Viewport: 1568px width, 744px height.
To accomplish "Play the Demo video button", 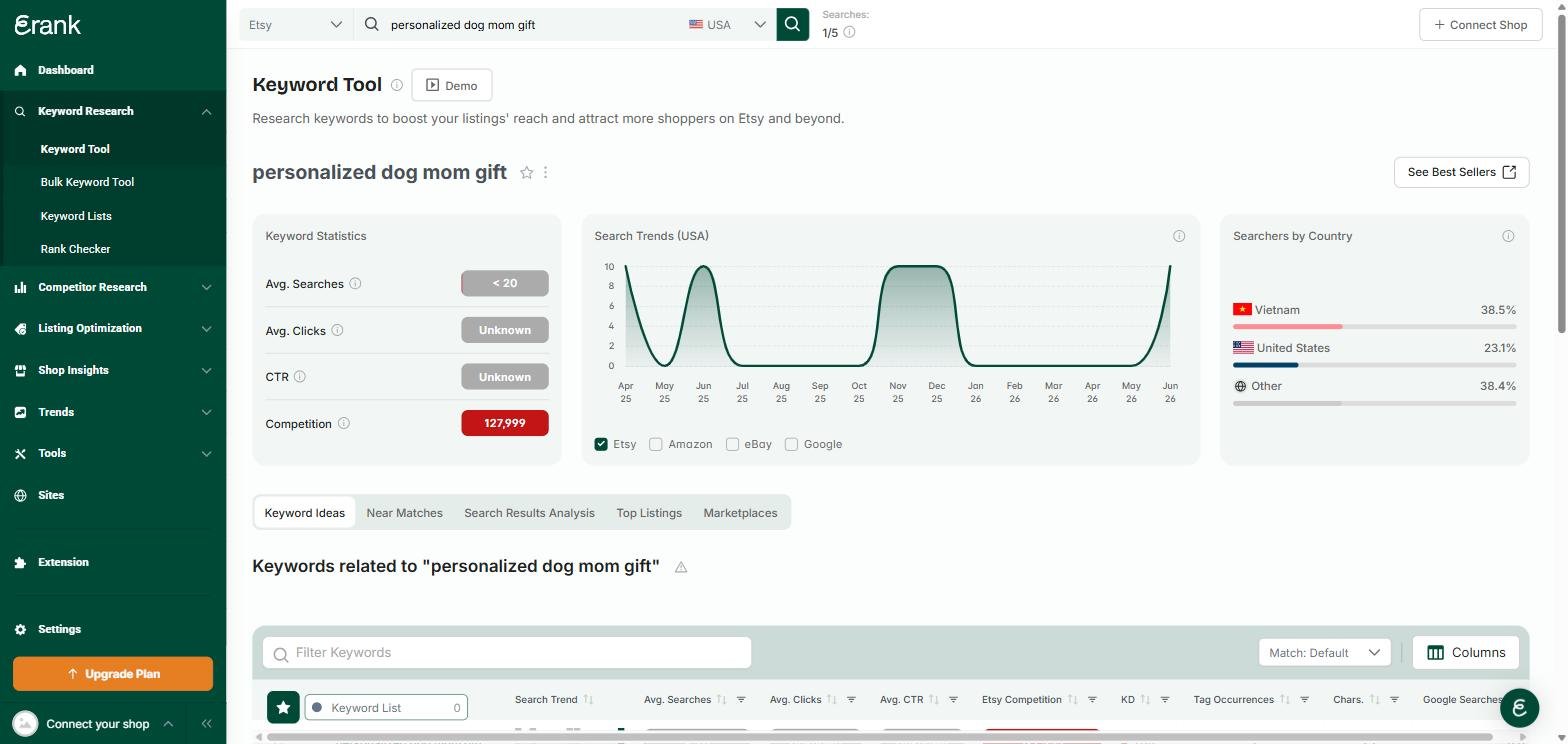I will 451,85.
